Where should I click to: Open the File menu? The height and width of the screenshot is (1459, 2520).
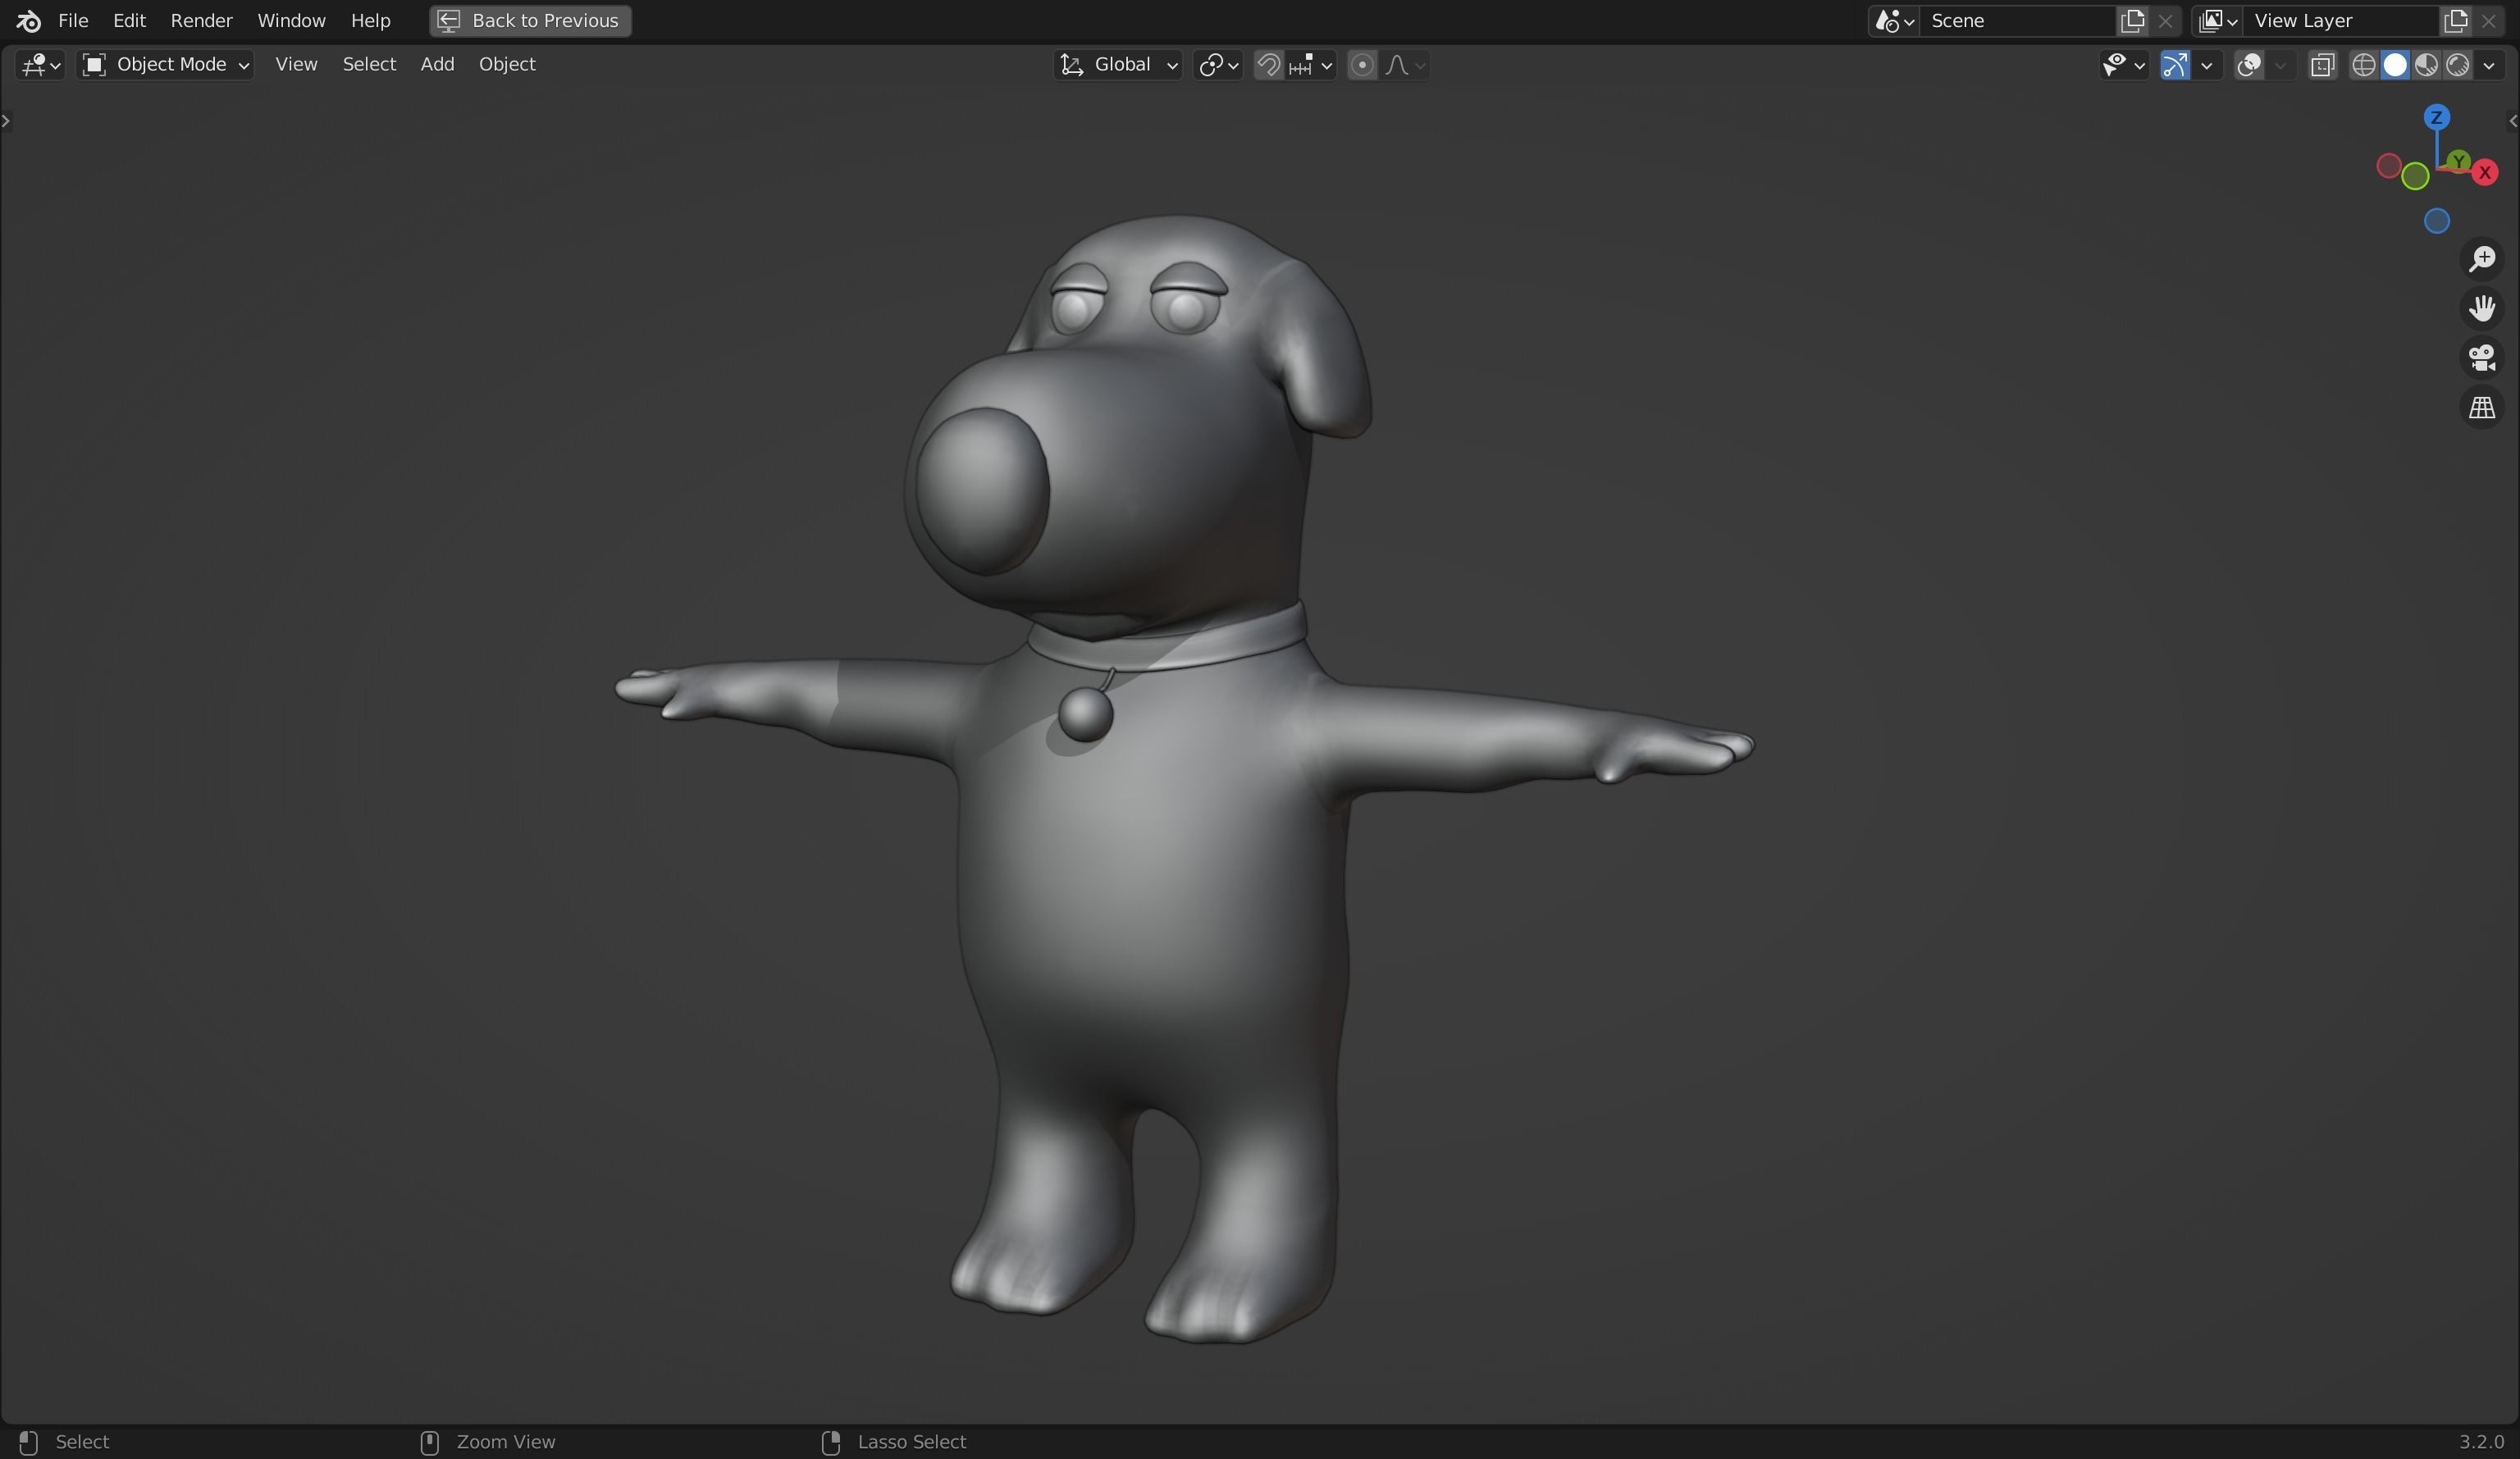tap(73, 20)
